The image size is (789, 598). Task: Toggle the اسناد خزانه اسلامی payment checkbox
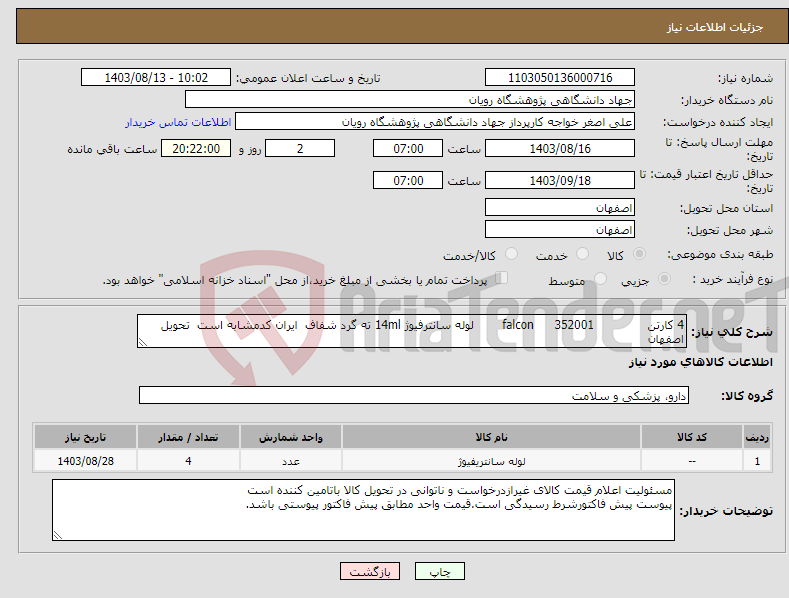501,278
